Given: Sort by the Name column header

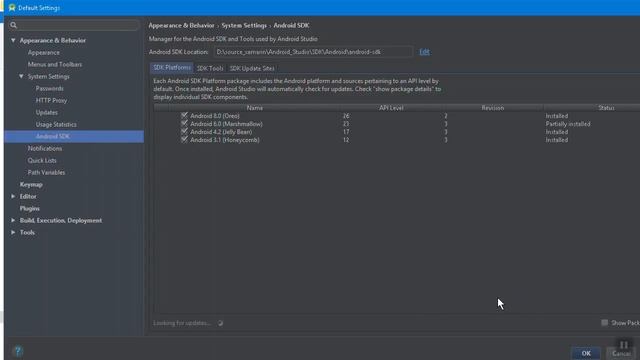Looking at the screenshot, I should coord(254,108).
